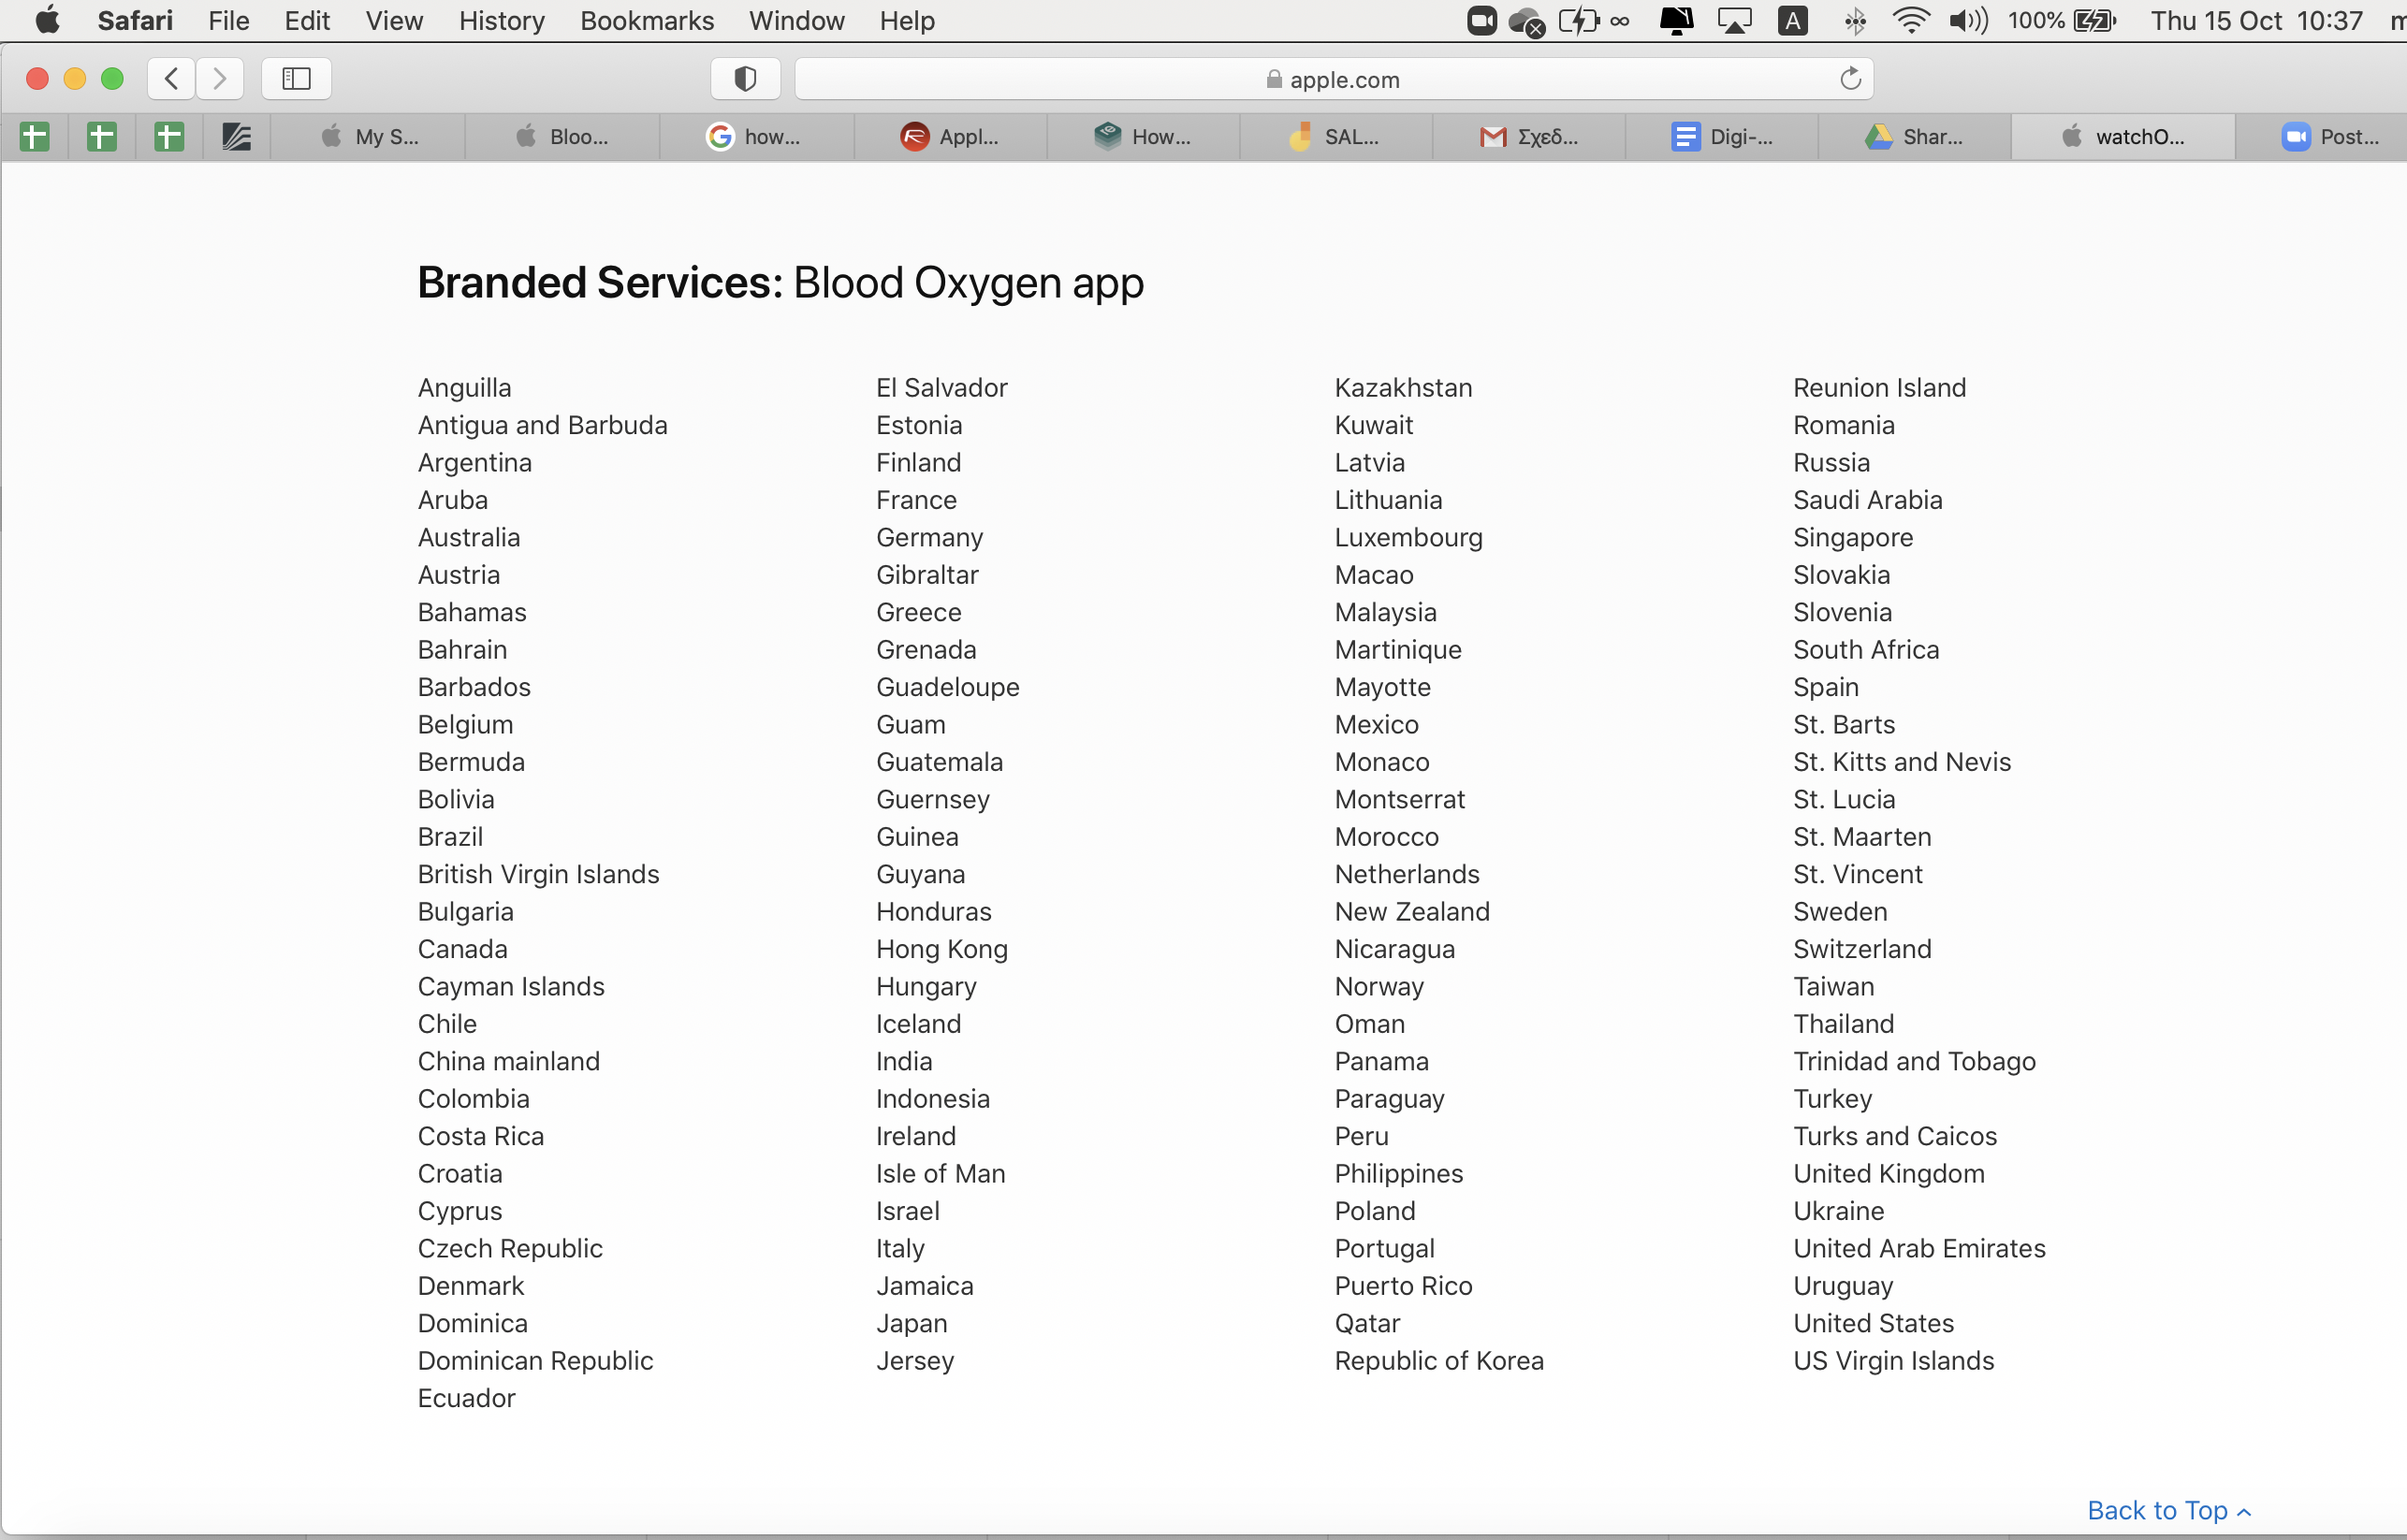Click the apple.com address bar
This screenshot has height=1540, width=2407.
1333,79
